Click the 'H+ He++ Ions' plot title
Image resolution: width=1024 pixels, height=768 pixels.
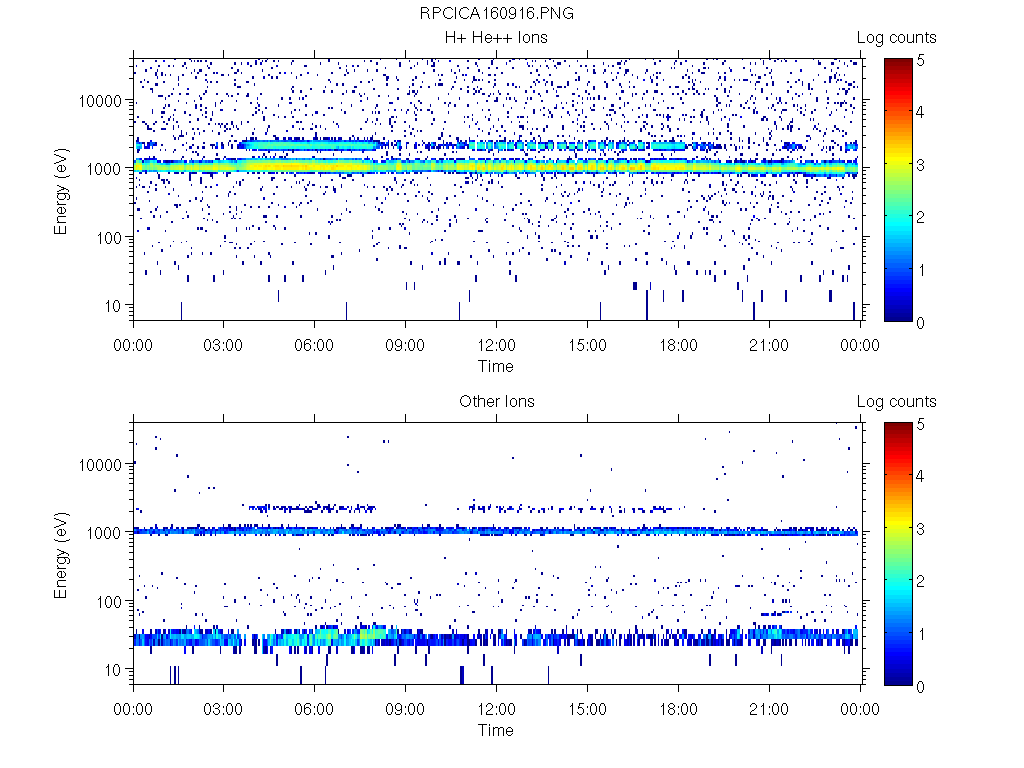point(496,37)
